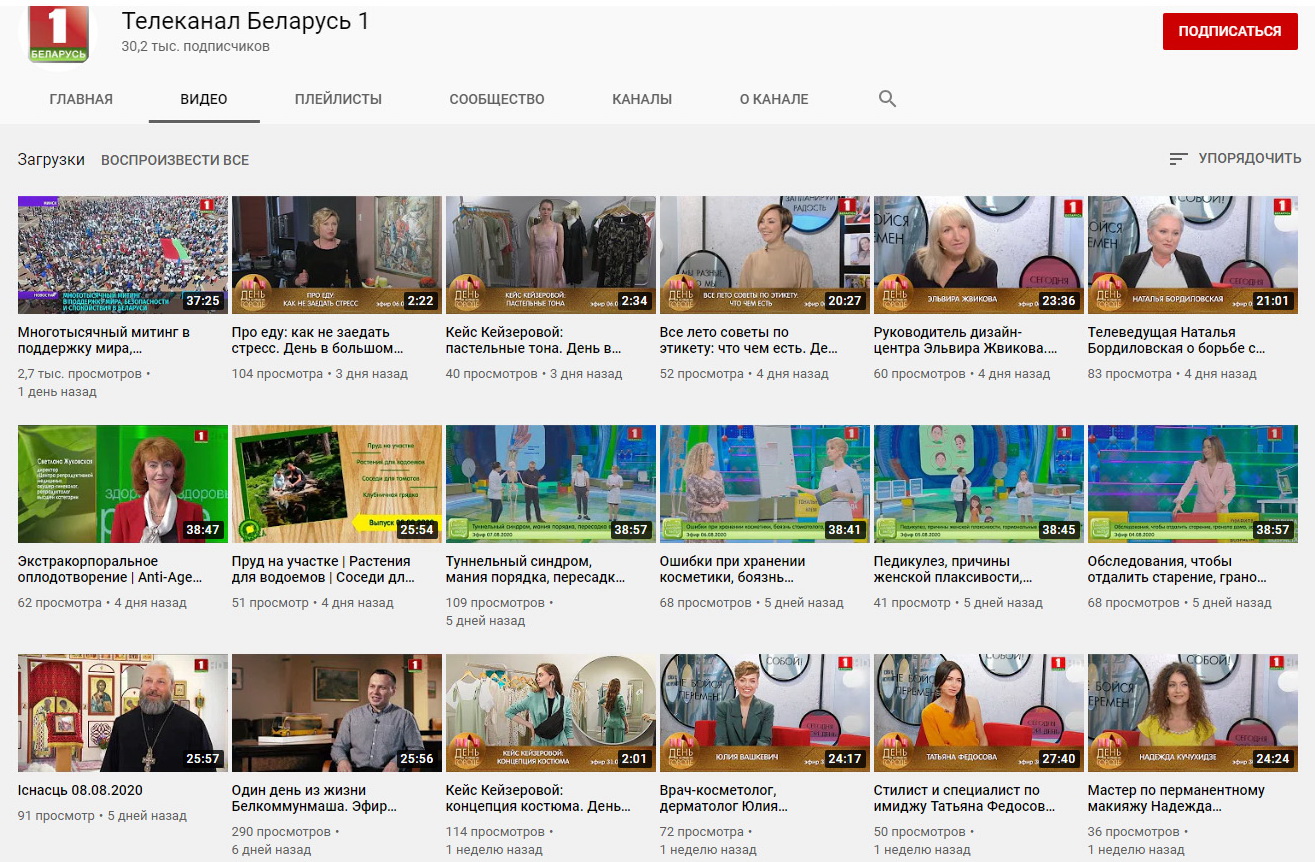
Task: Open title Кейс Кейзеровой: концепция костюма
Action: (538, 799)
